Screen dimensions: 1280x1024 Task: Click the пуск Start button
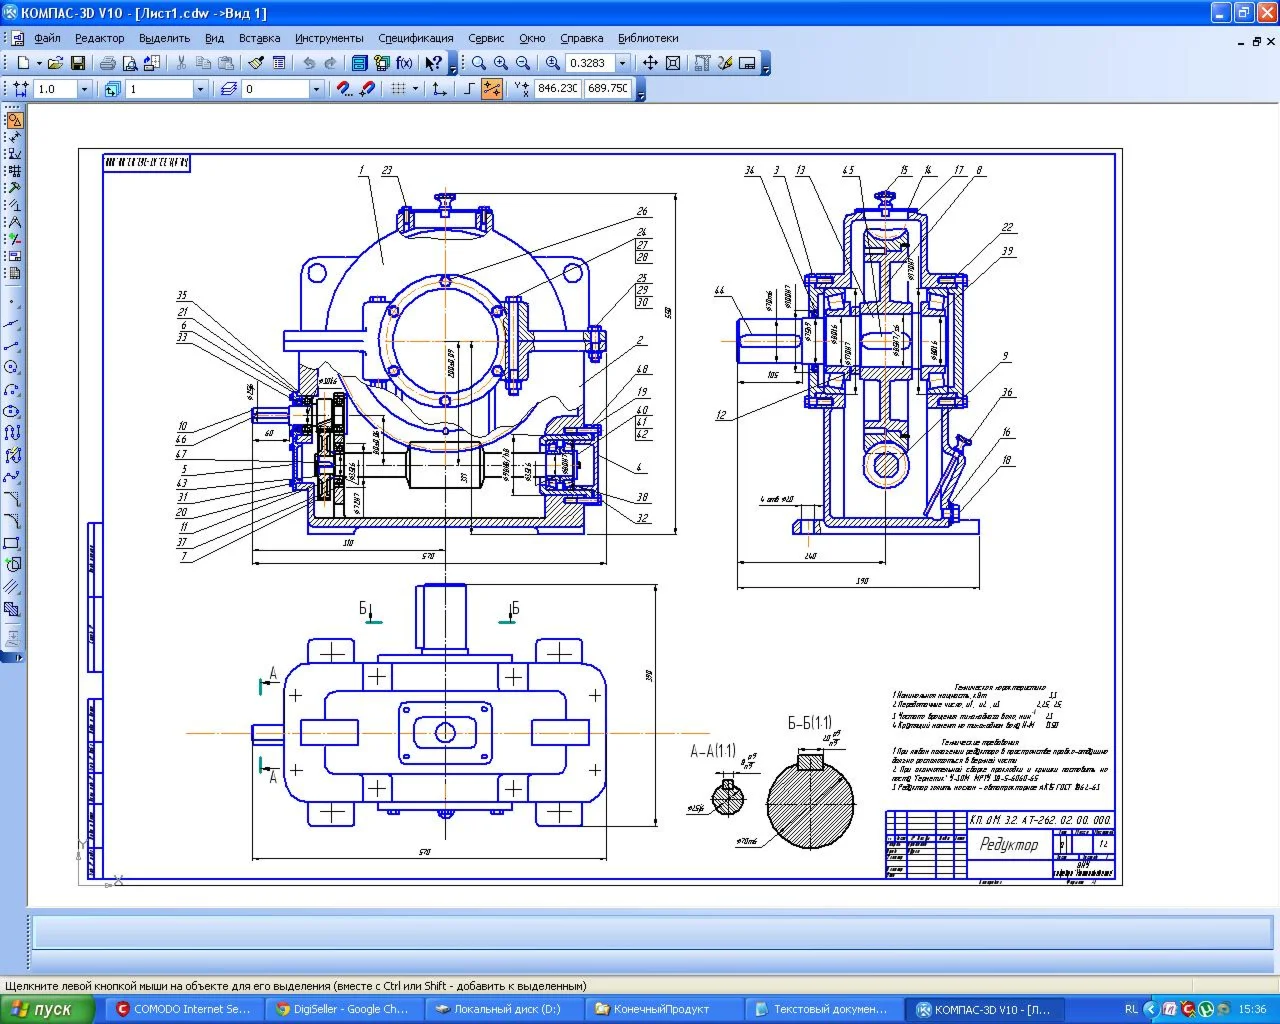pos(47,1009)
